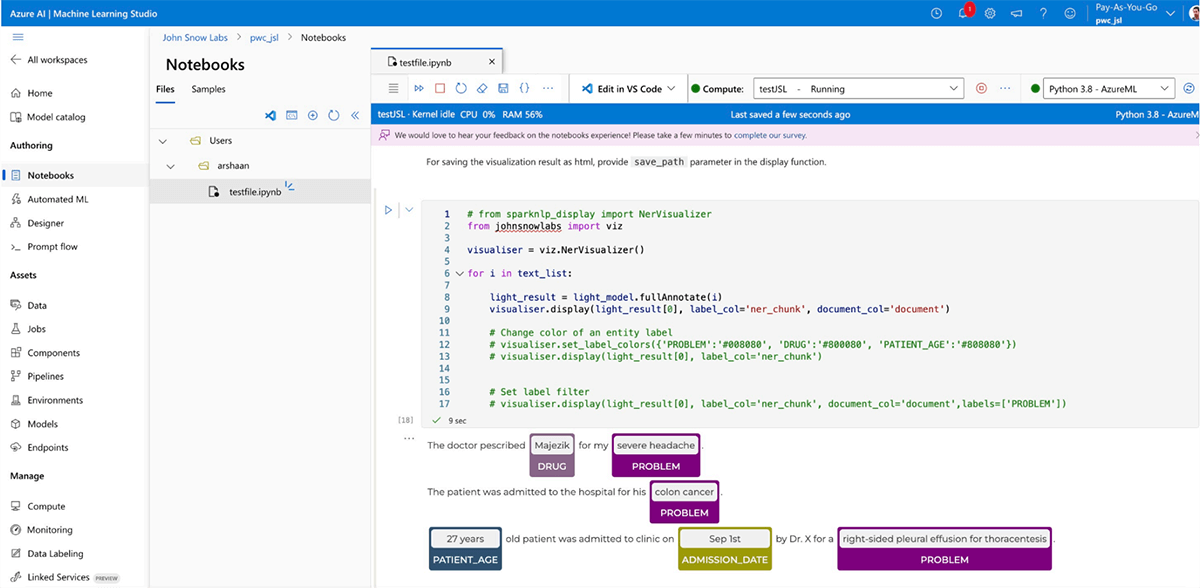Open Jobs under Assets
Screen dimensions: 1200x588
(x=37, y=329)
